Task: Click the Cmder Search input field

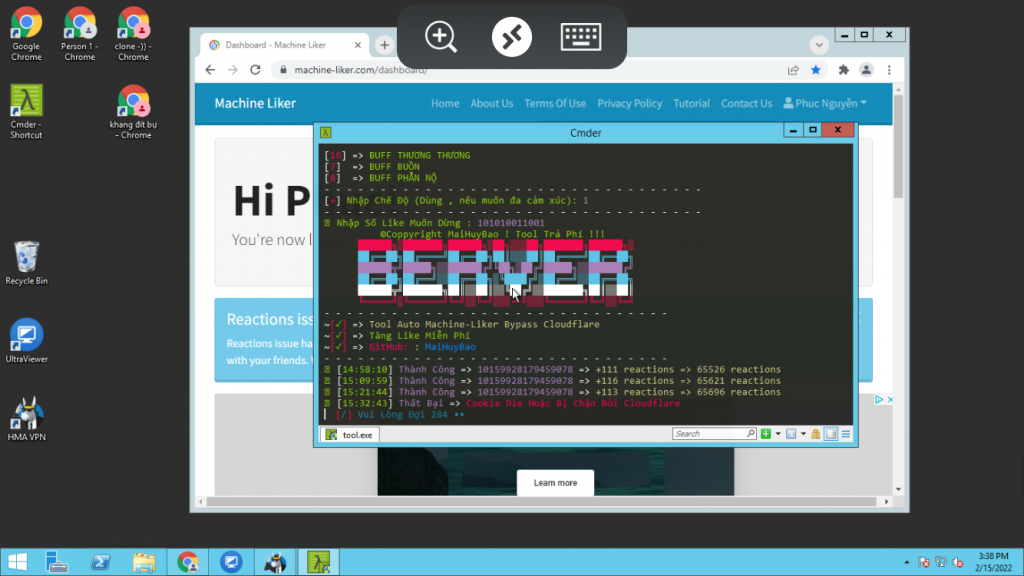Action: pos(710,434)
